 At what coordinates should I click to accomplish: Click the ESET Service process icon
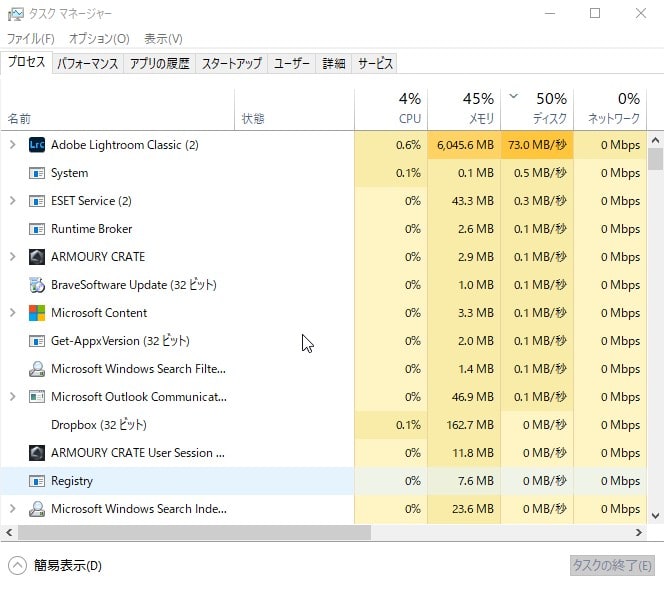pyautogui.click(x=37, y=201)
